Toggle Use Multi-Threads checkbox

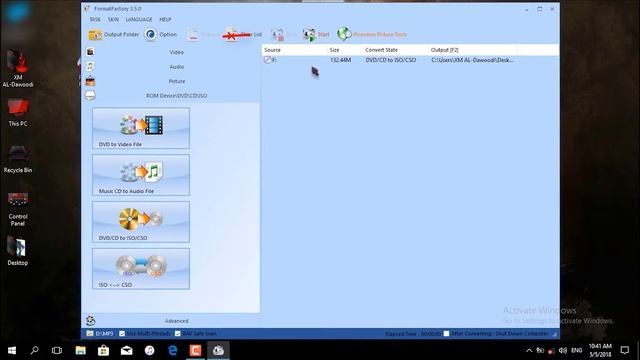122,333
